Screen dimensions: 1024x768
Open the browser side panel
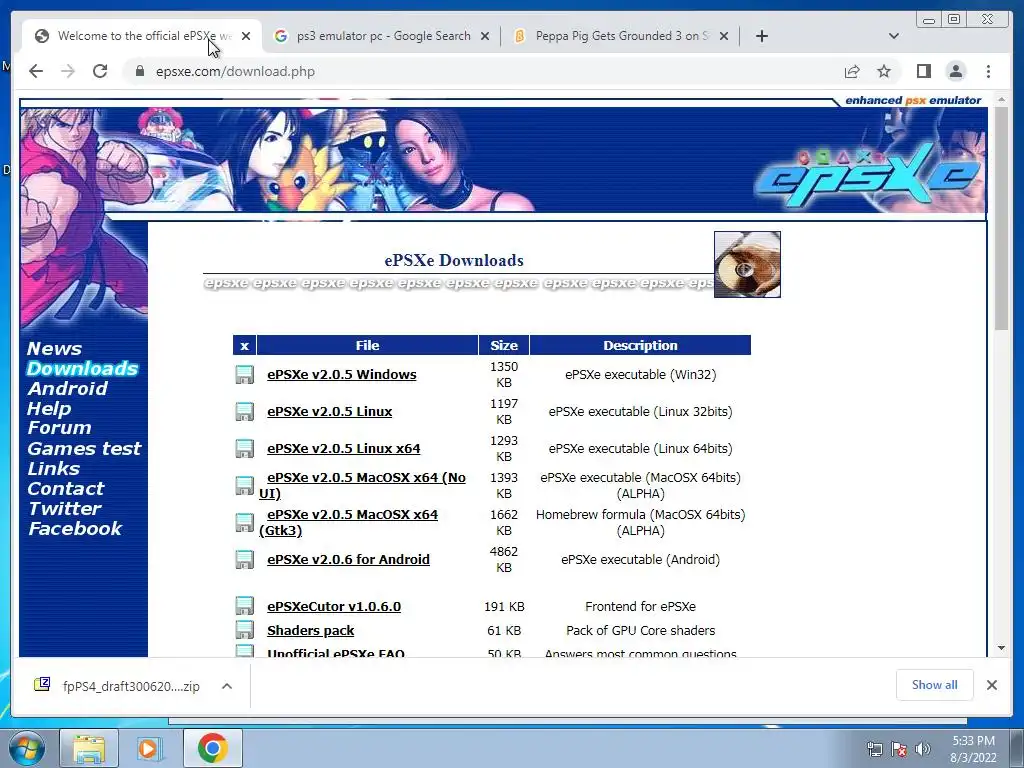(x=923, y=71)
